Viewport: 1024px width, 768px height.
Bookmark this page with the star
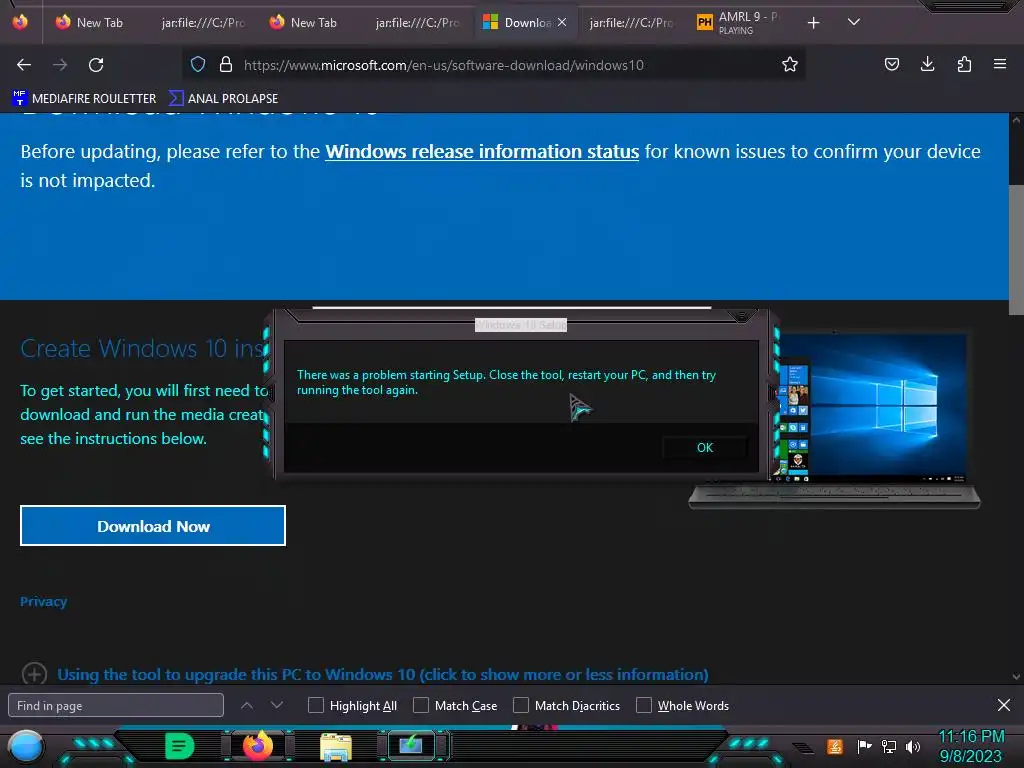click(x=790, y=64)
